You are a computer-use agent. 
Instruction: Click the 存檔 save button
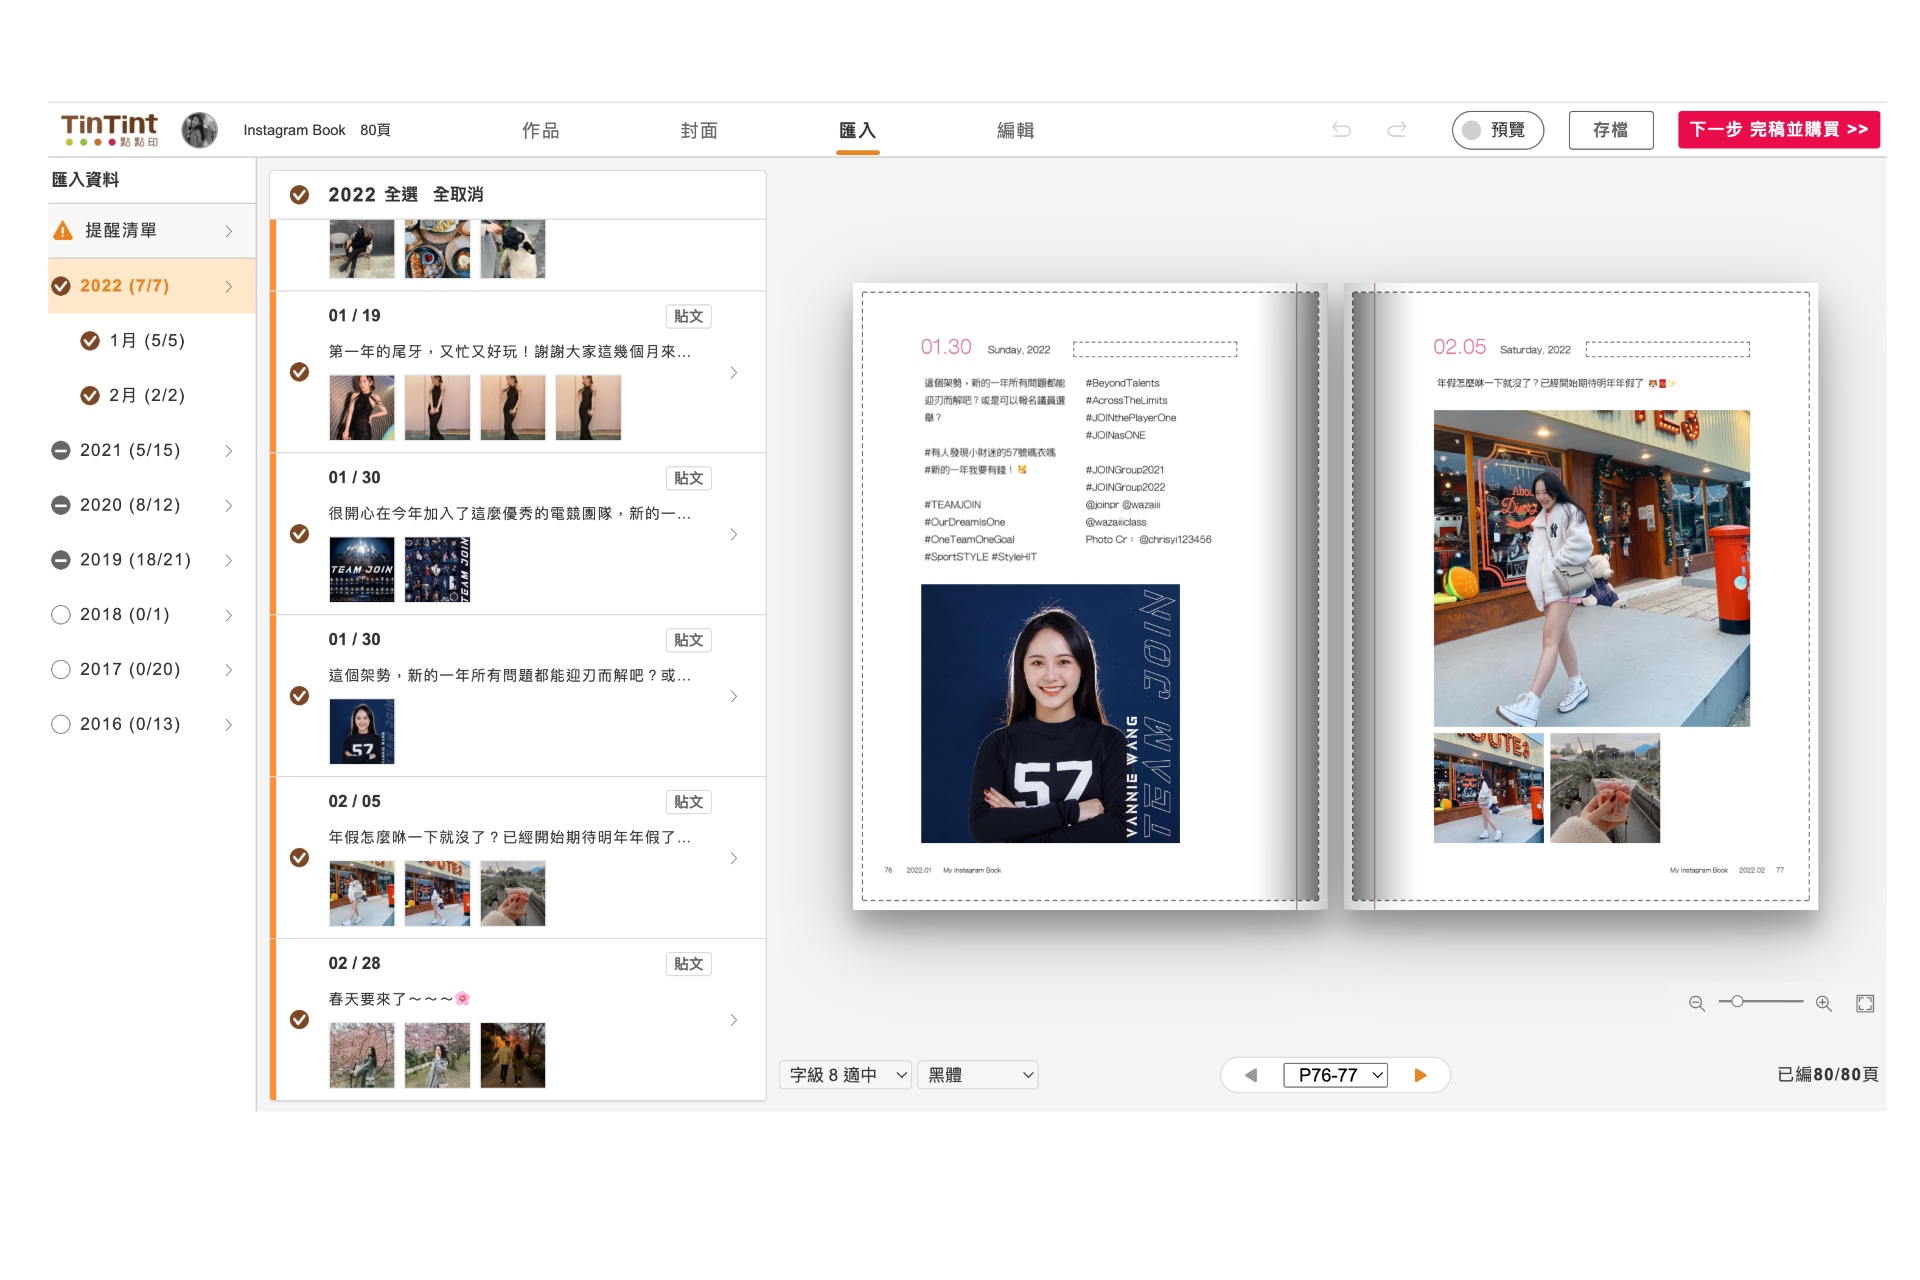point(1610,130)
